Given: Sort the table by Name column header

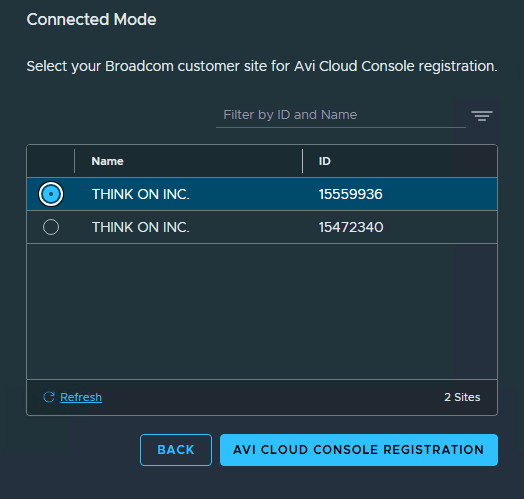Looking at the screenshot, I should pos(108,161).
